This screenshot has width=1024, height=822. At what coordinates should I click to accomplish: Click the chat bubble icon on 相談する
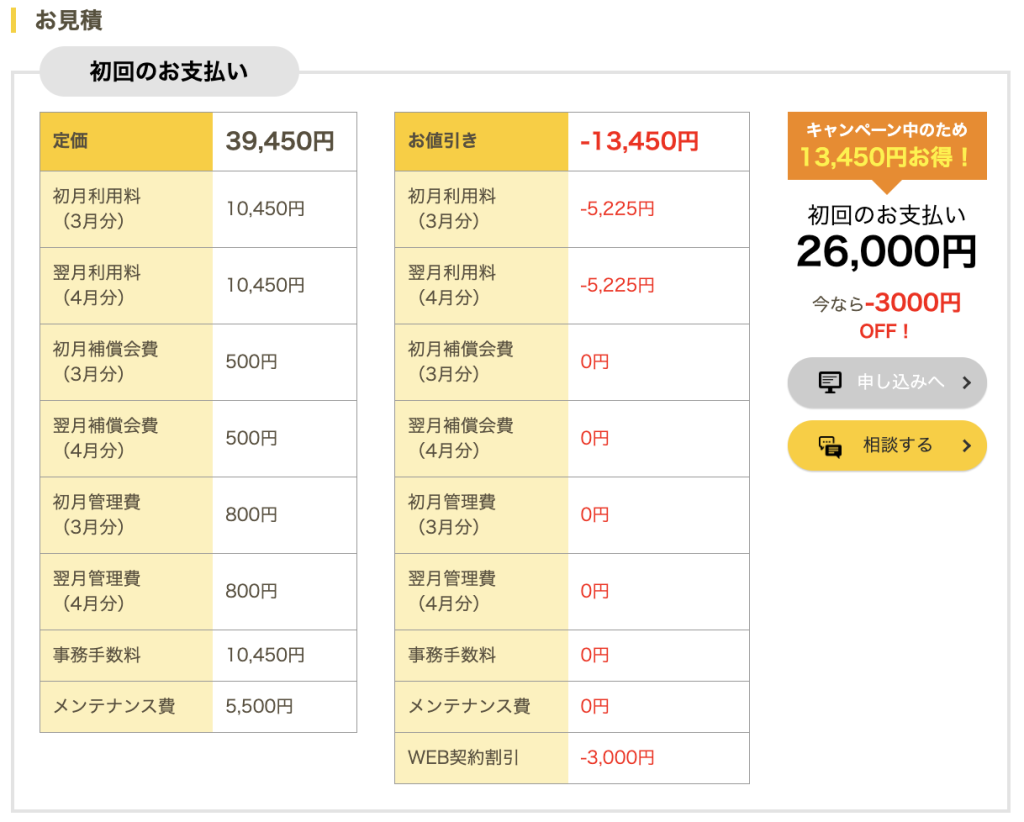[830, 446]
